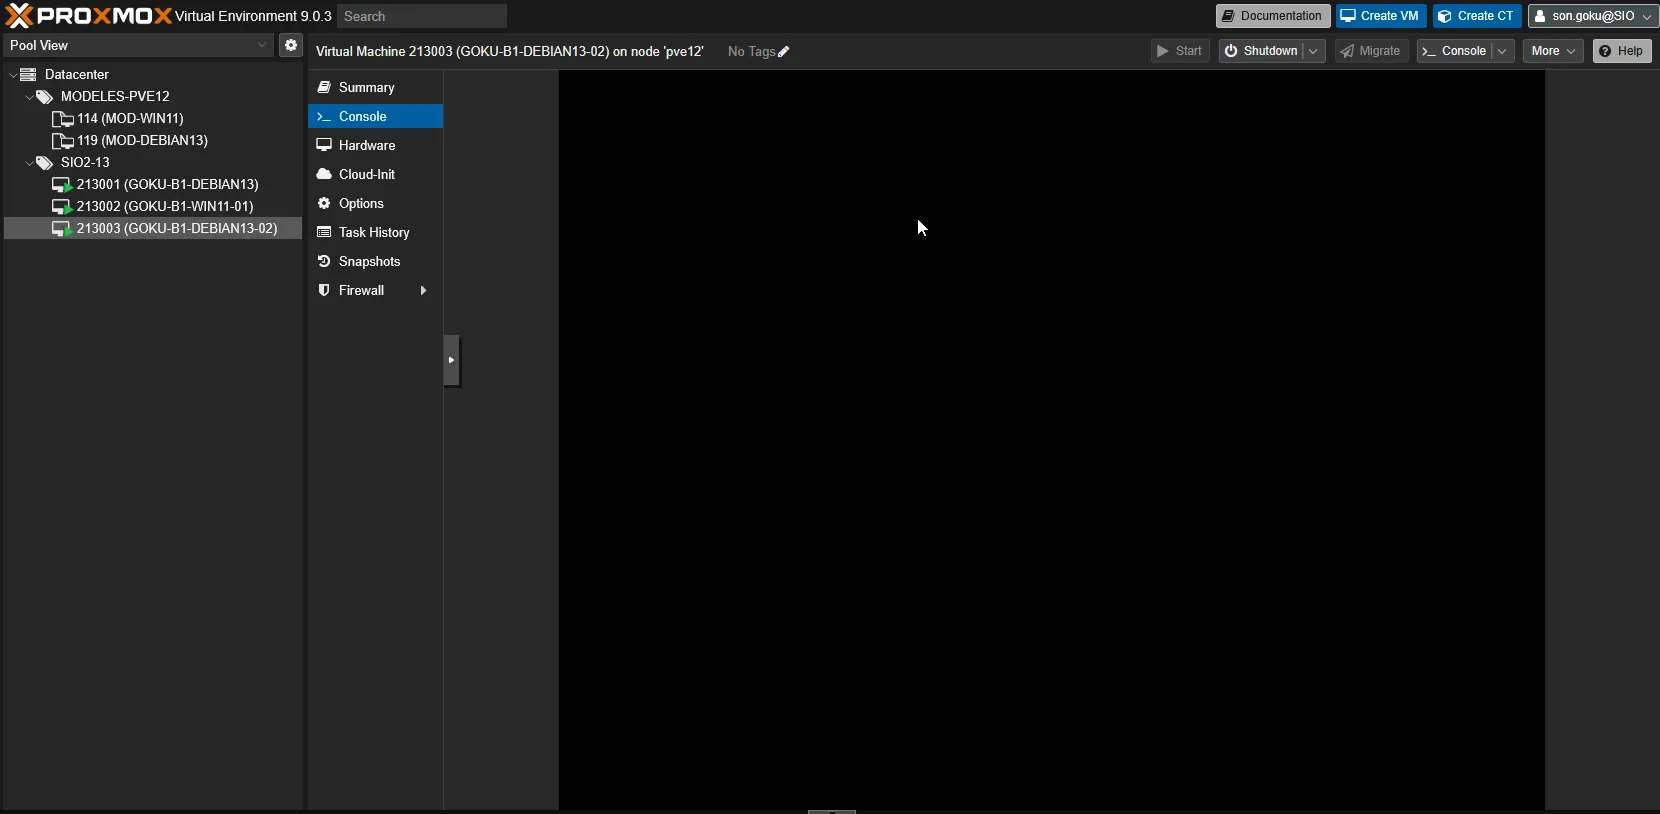Image resolution: width=1660 pixels, height=814 pixels.
Task: Click the pencil icon to edit tags
Action: (784, 52)
